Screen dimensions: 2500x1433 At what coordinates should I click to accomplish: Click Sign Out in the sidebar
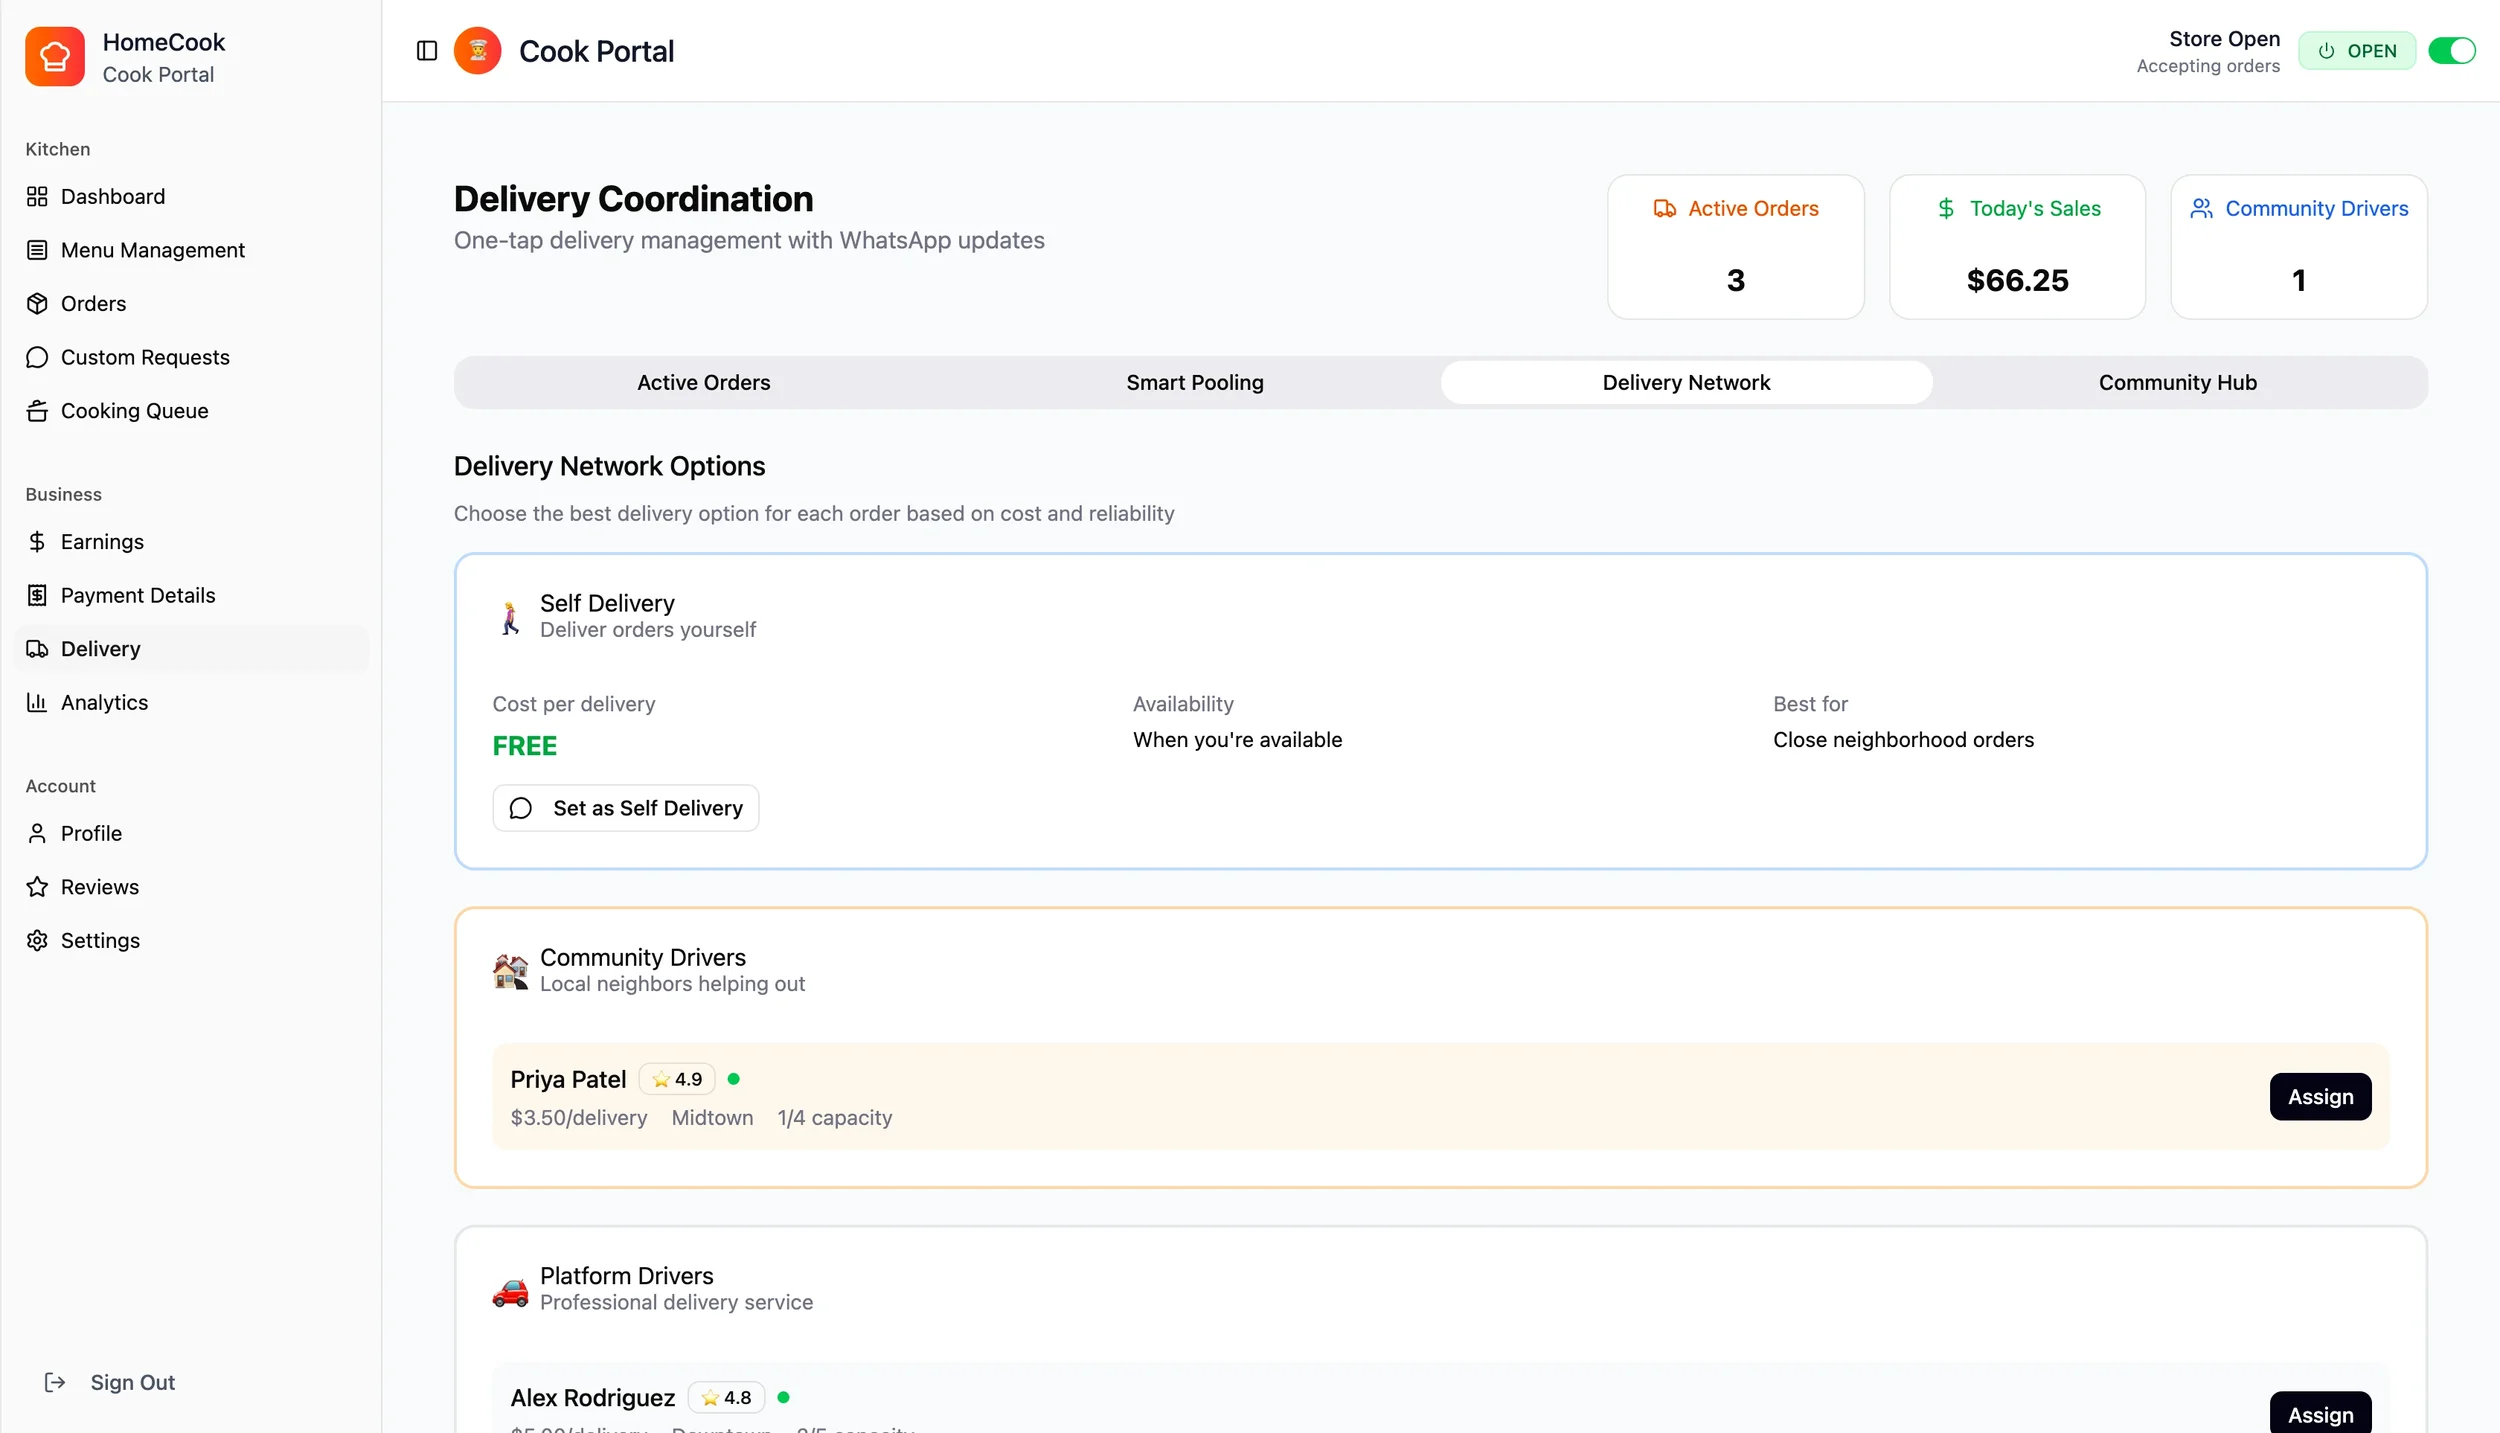(x=131, y=1382)
